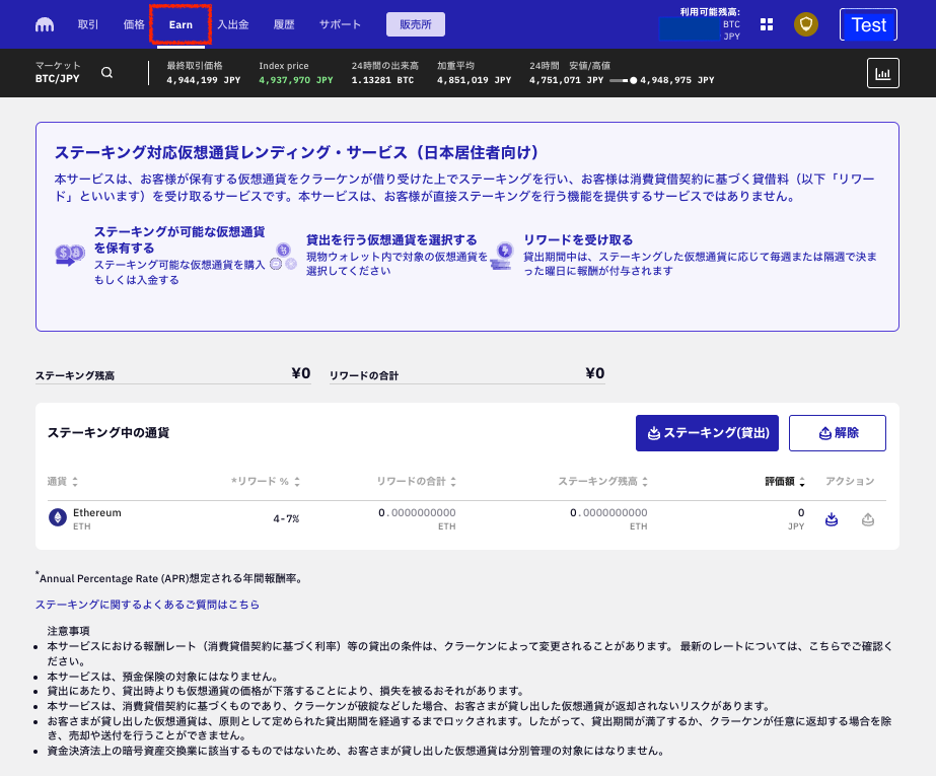Sort table by 評価額 column
Image resolution: width=936 pixels, height=776 pixels.
785,481
